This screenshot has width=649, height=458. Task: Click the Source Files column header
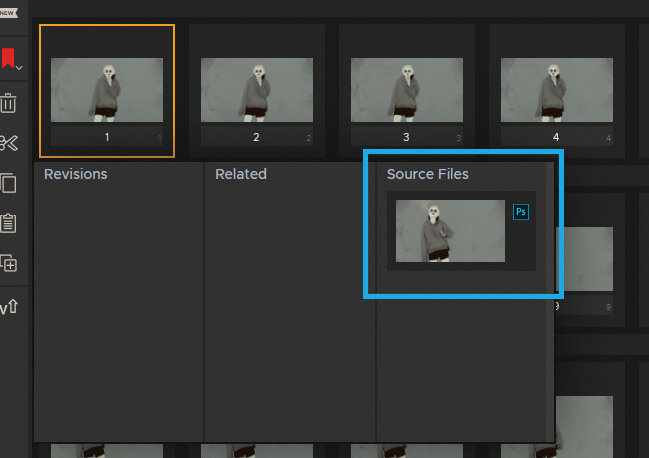(x=428, y=174)
